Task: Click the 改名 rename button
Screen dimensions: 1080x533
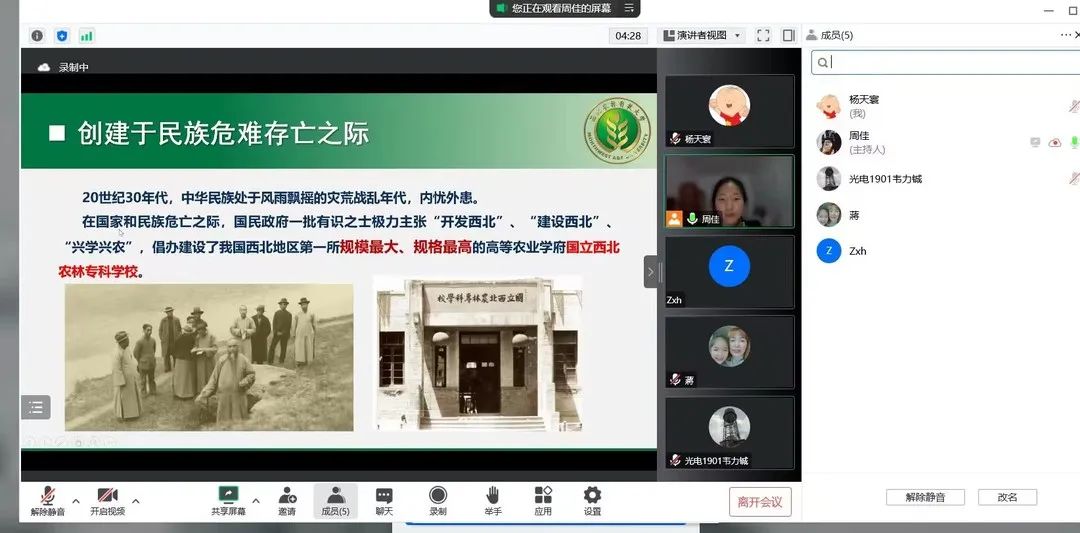Action: (x=1006, y=497)
